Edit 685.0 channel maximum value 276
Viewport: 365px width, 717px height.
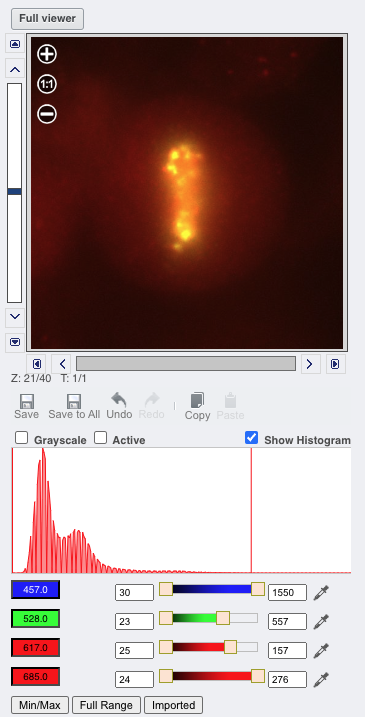(x=287, y=679)
